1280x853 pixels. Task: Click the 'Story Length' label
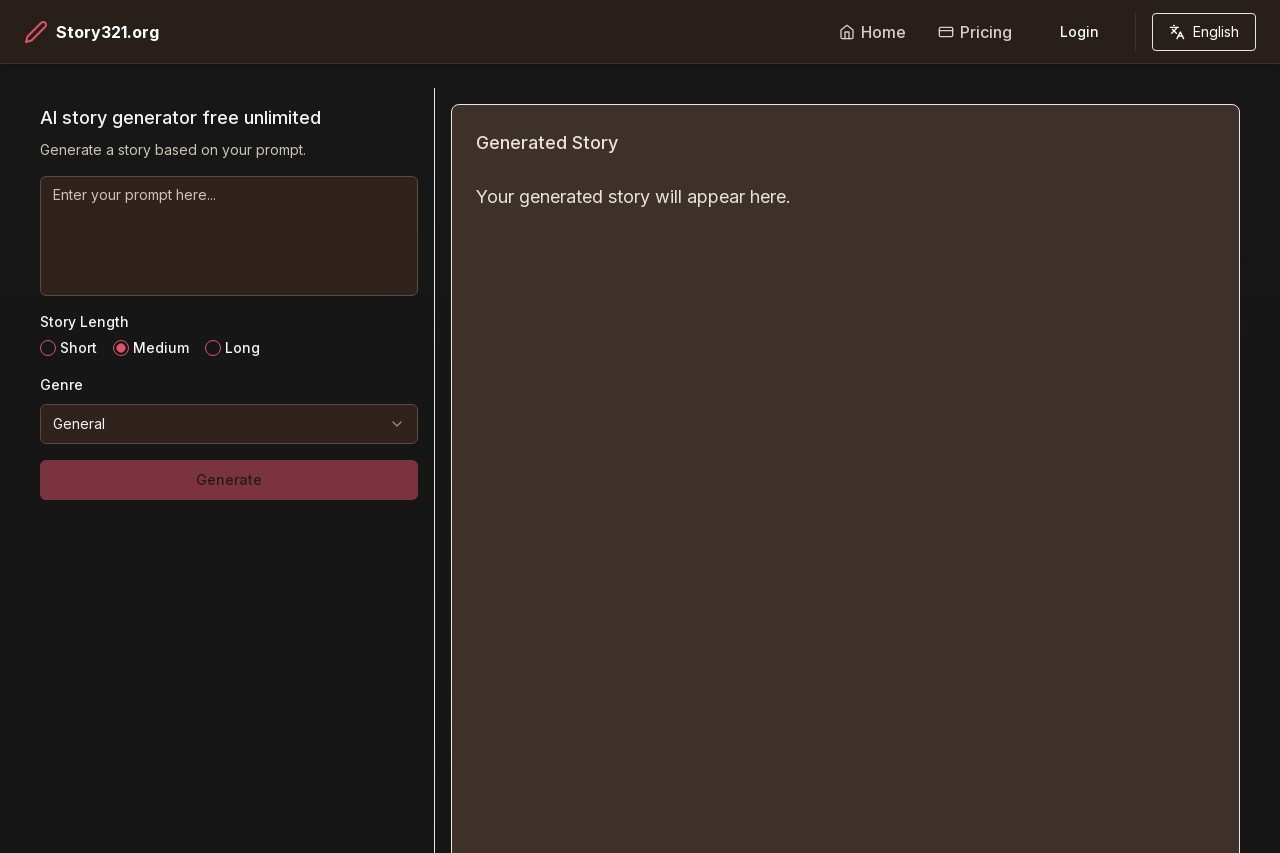pos(84,322)
